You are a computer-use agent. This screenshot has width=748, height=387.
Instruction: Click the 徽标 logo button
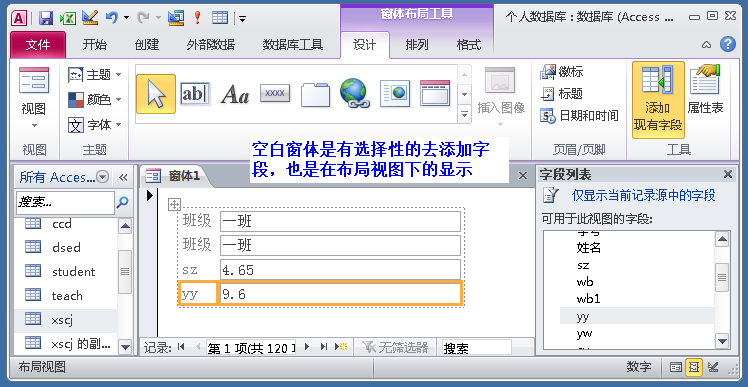coord(562,72)
